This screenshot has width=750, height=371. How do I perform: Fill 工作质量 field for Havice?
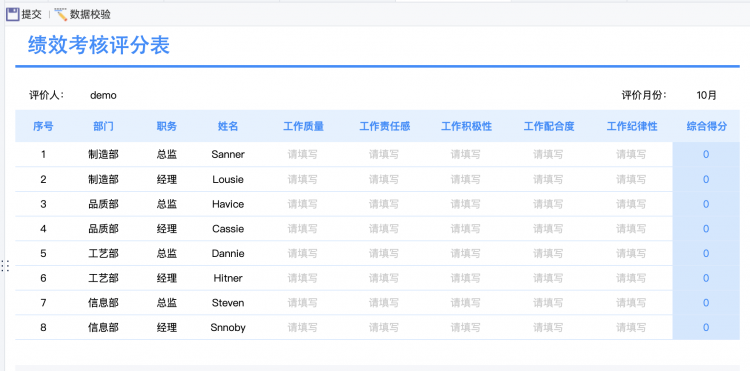303,204
